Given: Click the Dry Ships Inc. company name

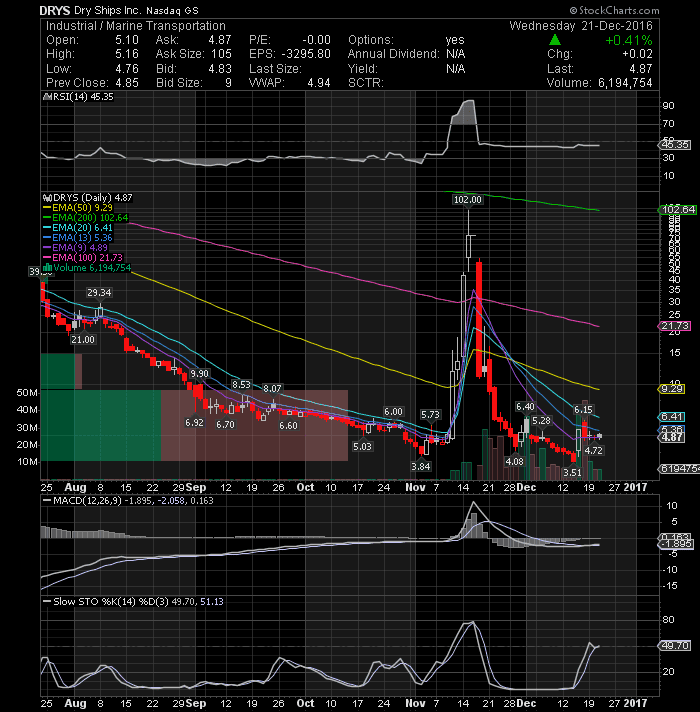Looking at the screenshot, I should 108,10.
